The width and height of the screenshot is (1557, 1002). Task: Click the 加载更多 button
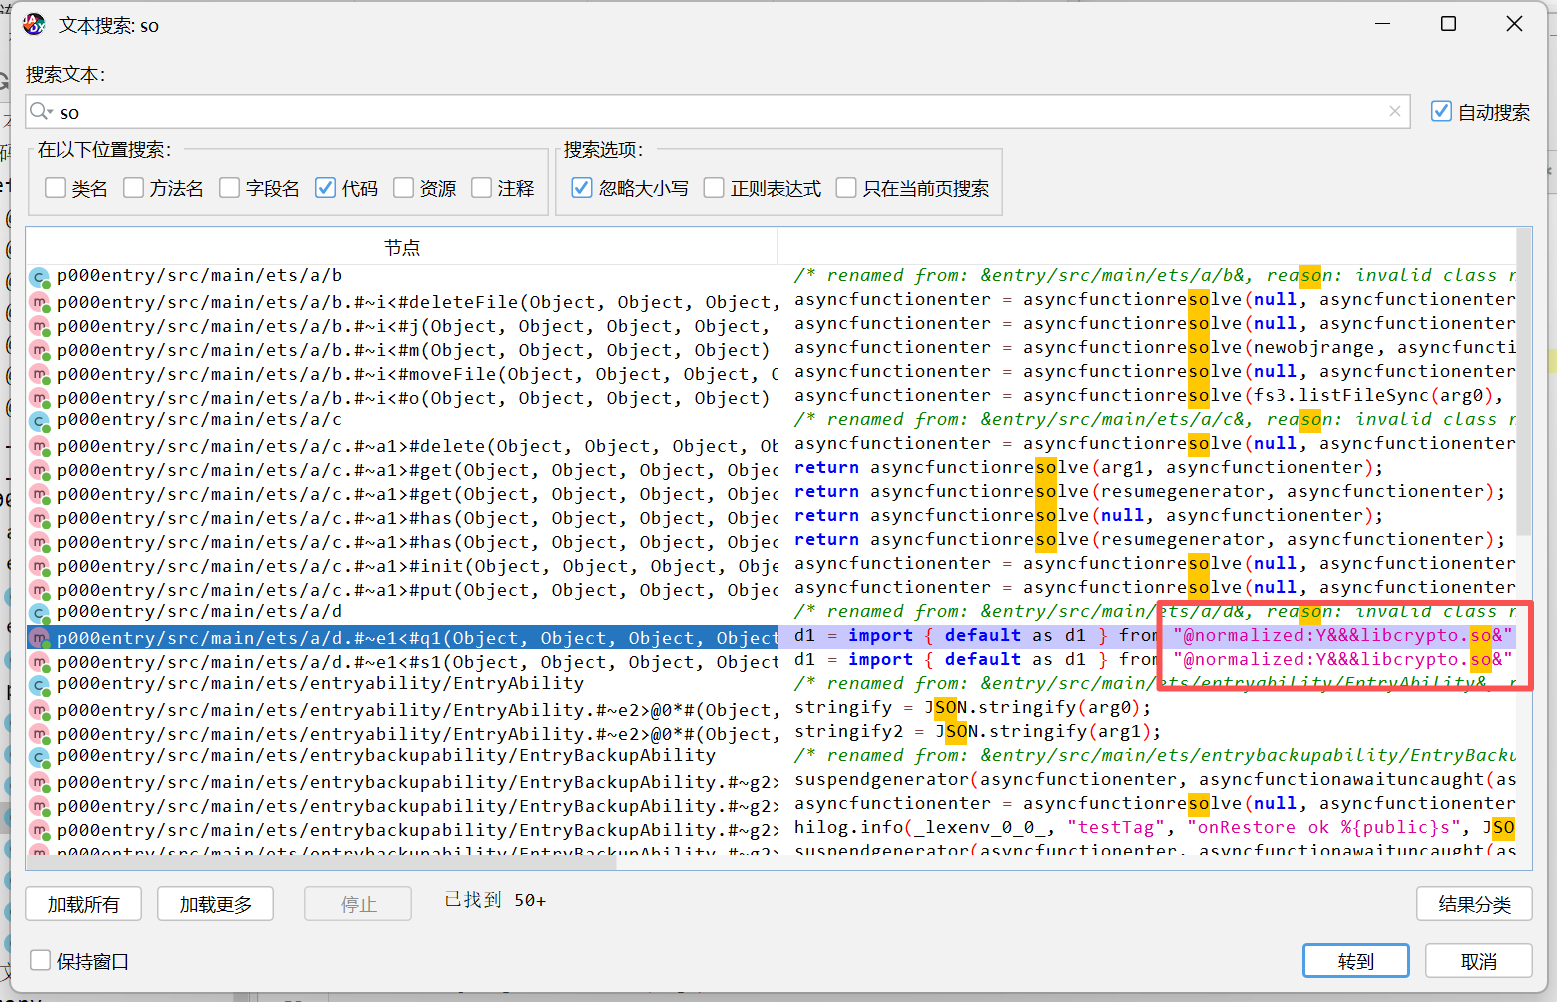click(215, 904)
